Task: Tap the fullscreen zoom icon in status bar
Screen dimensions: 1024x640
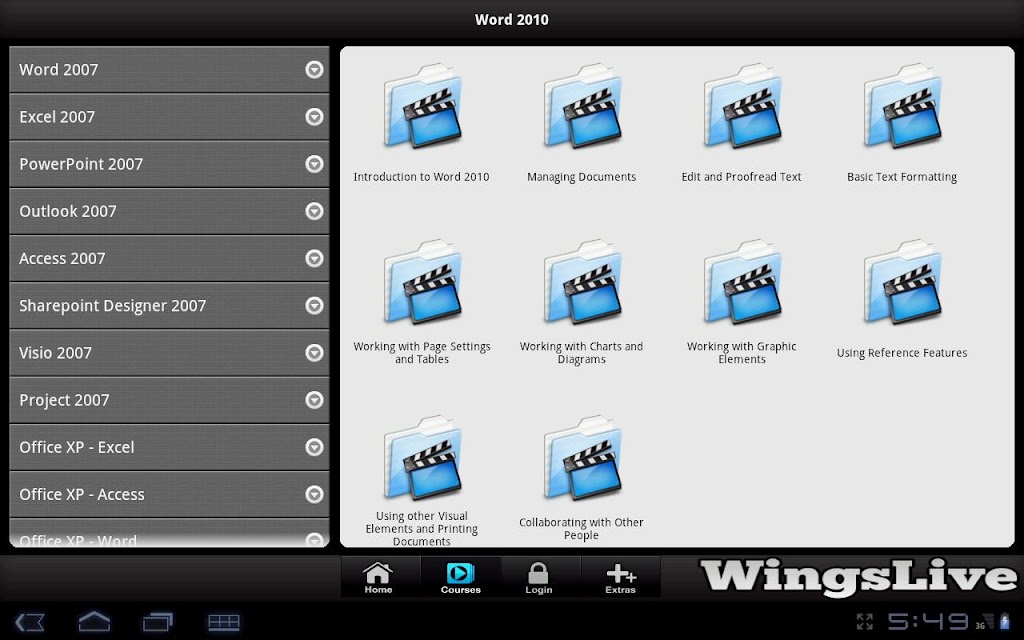Action: click(x=865, y=621)
